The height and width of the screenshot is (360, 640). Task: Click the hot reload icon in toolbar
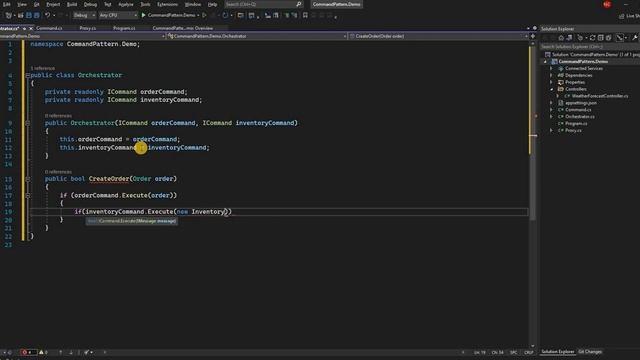[225, 16]
